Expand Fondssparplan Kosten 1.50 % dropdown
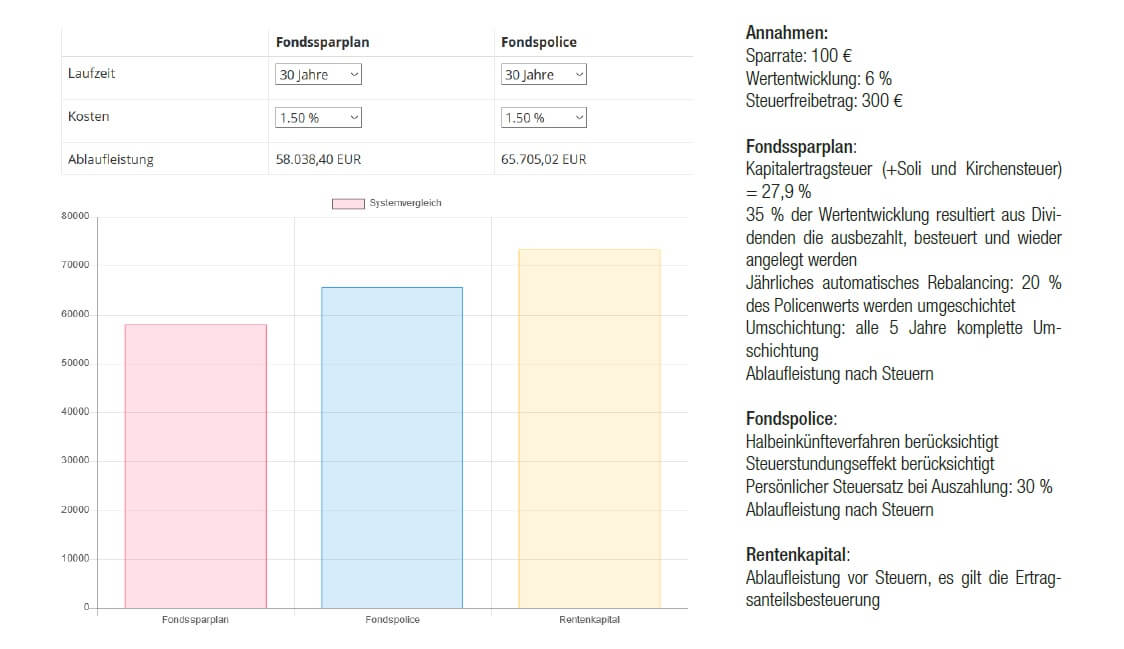The width and height of the screenshot is (1124, 649). pos(318,118)
